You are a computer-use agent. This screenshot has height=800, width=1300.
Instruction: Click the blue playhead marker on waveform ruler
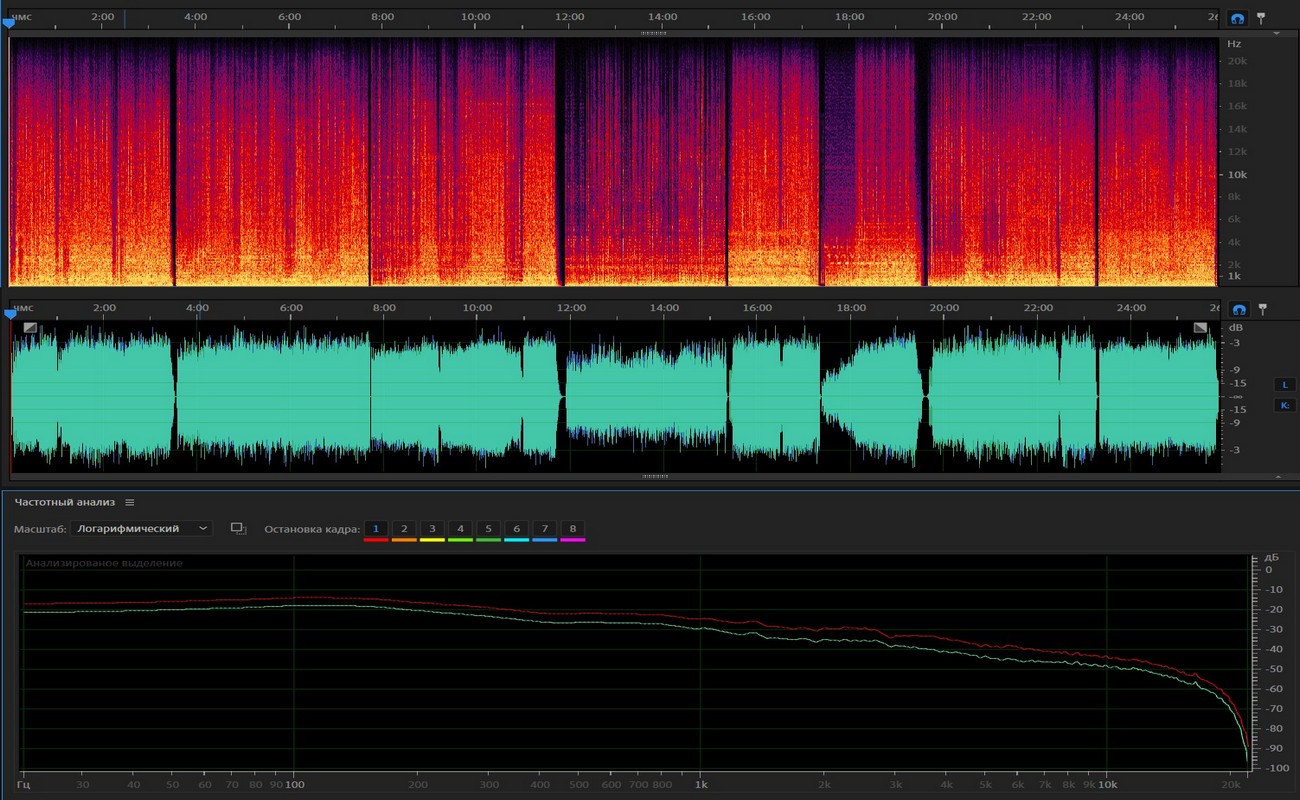(x=10, y=314)
